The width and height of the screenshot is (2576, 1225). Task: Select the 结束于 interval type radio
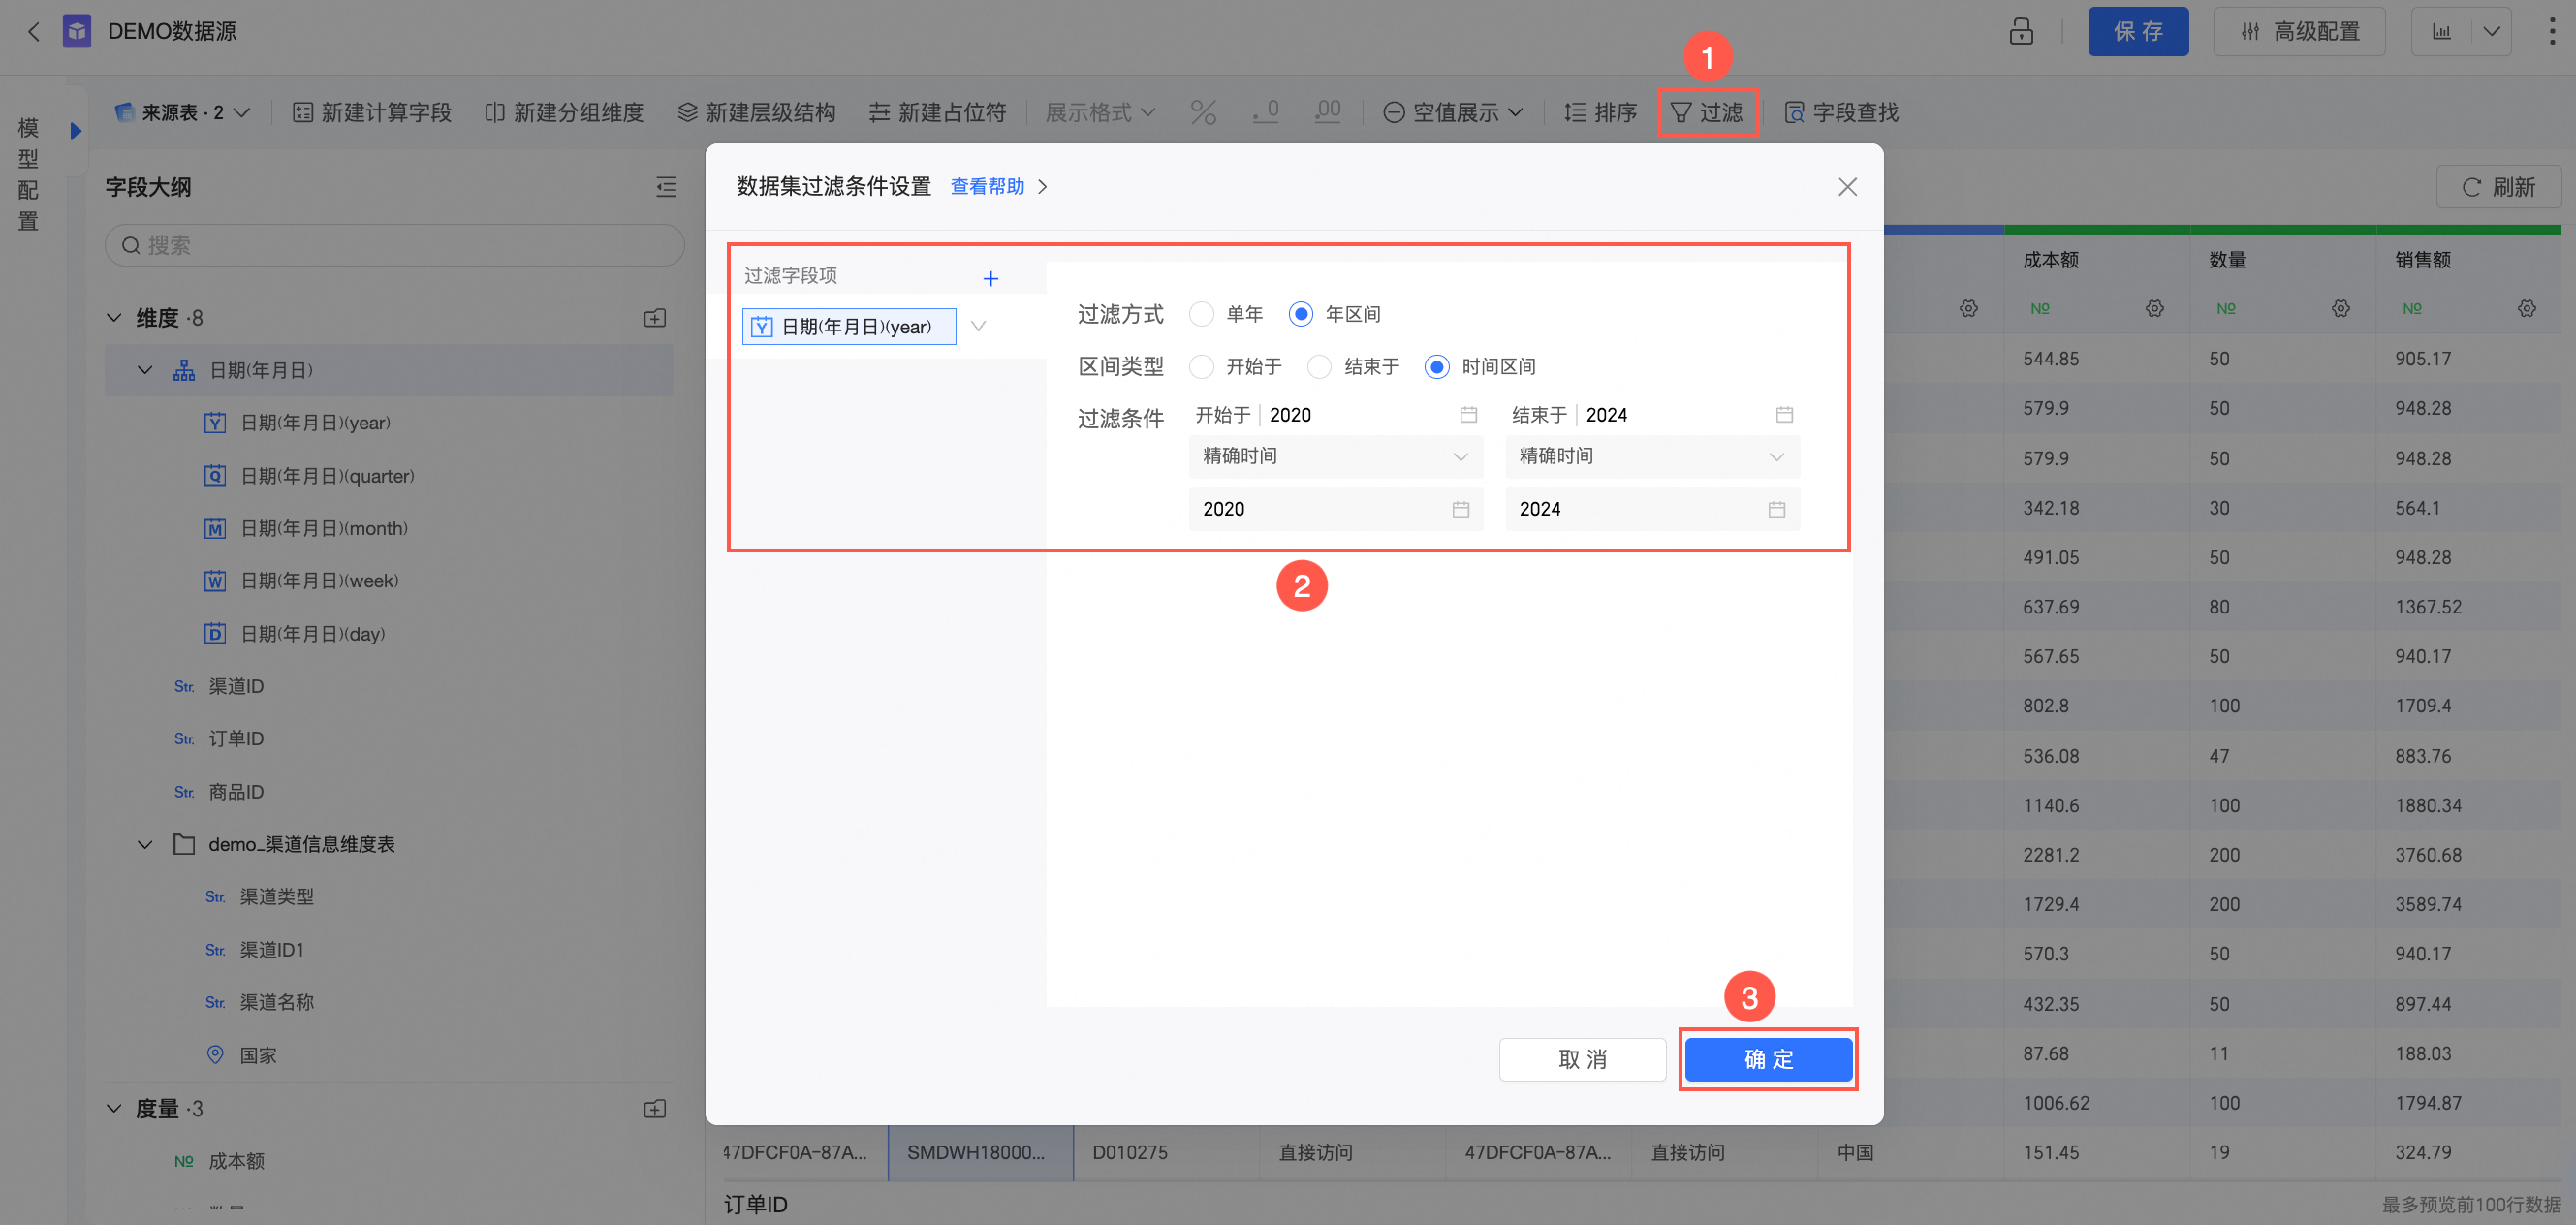(x=1319, y=367)
